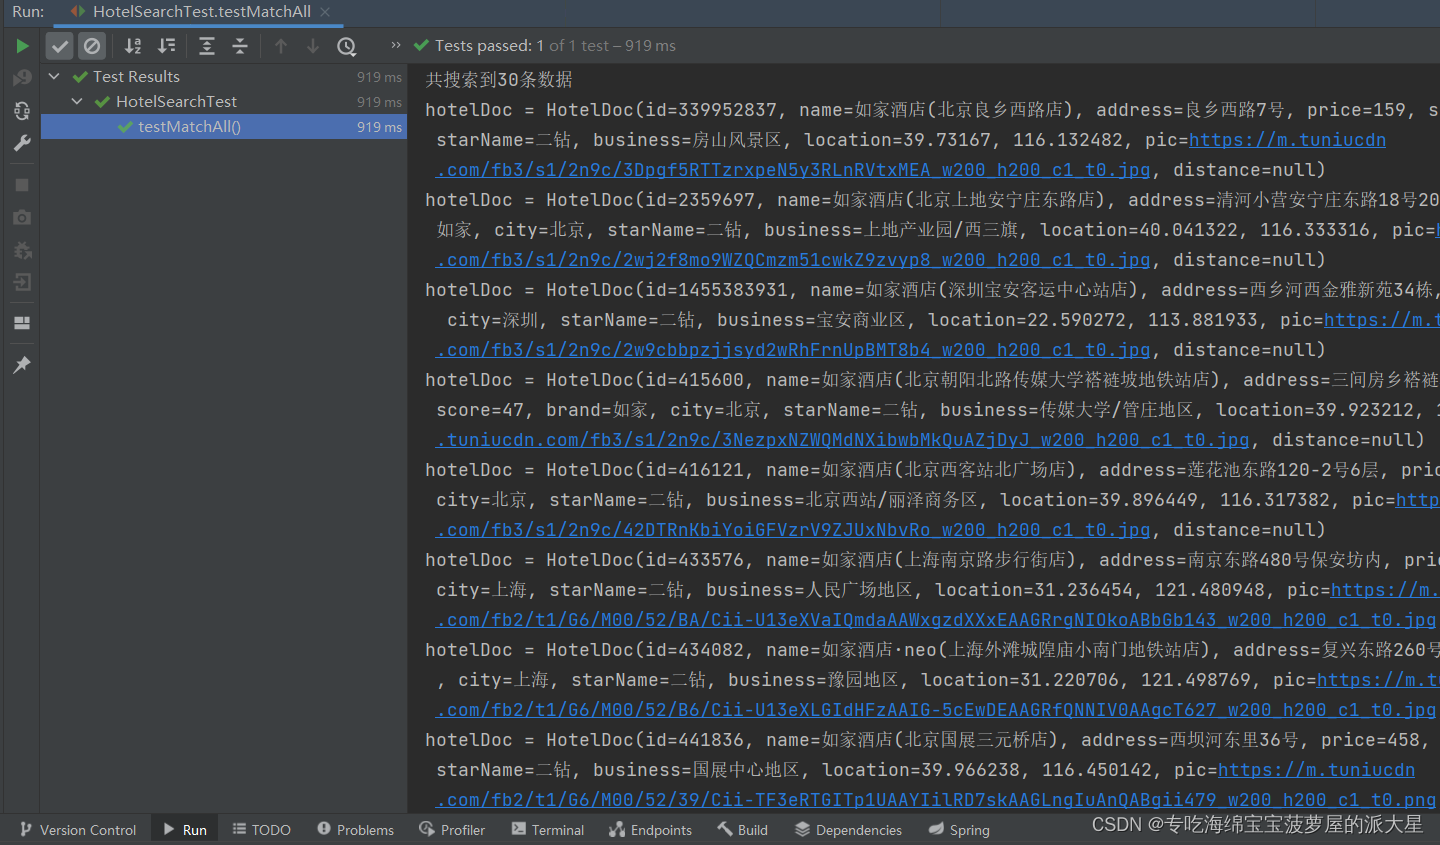Image resolution: width=1440 pixels, height=845 pixels.
Task: Expand all test tree nodes
Action: [207, 46]
